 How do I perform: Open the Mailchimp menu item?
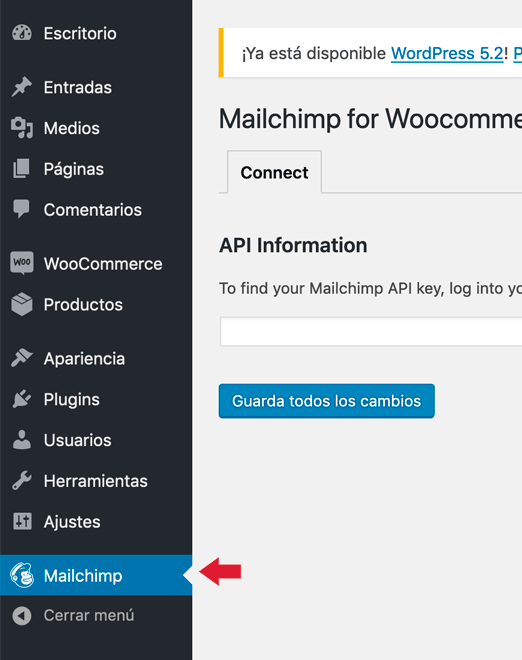click(x=96, y=575)
